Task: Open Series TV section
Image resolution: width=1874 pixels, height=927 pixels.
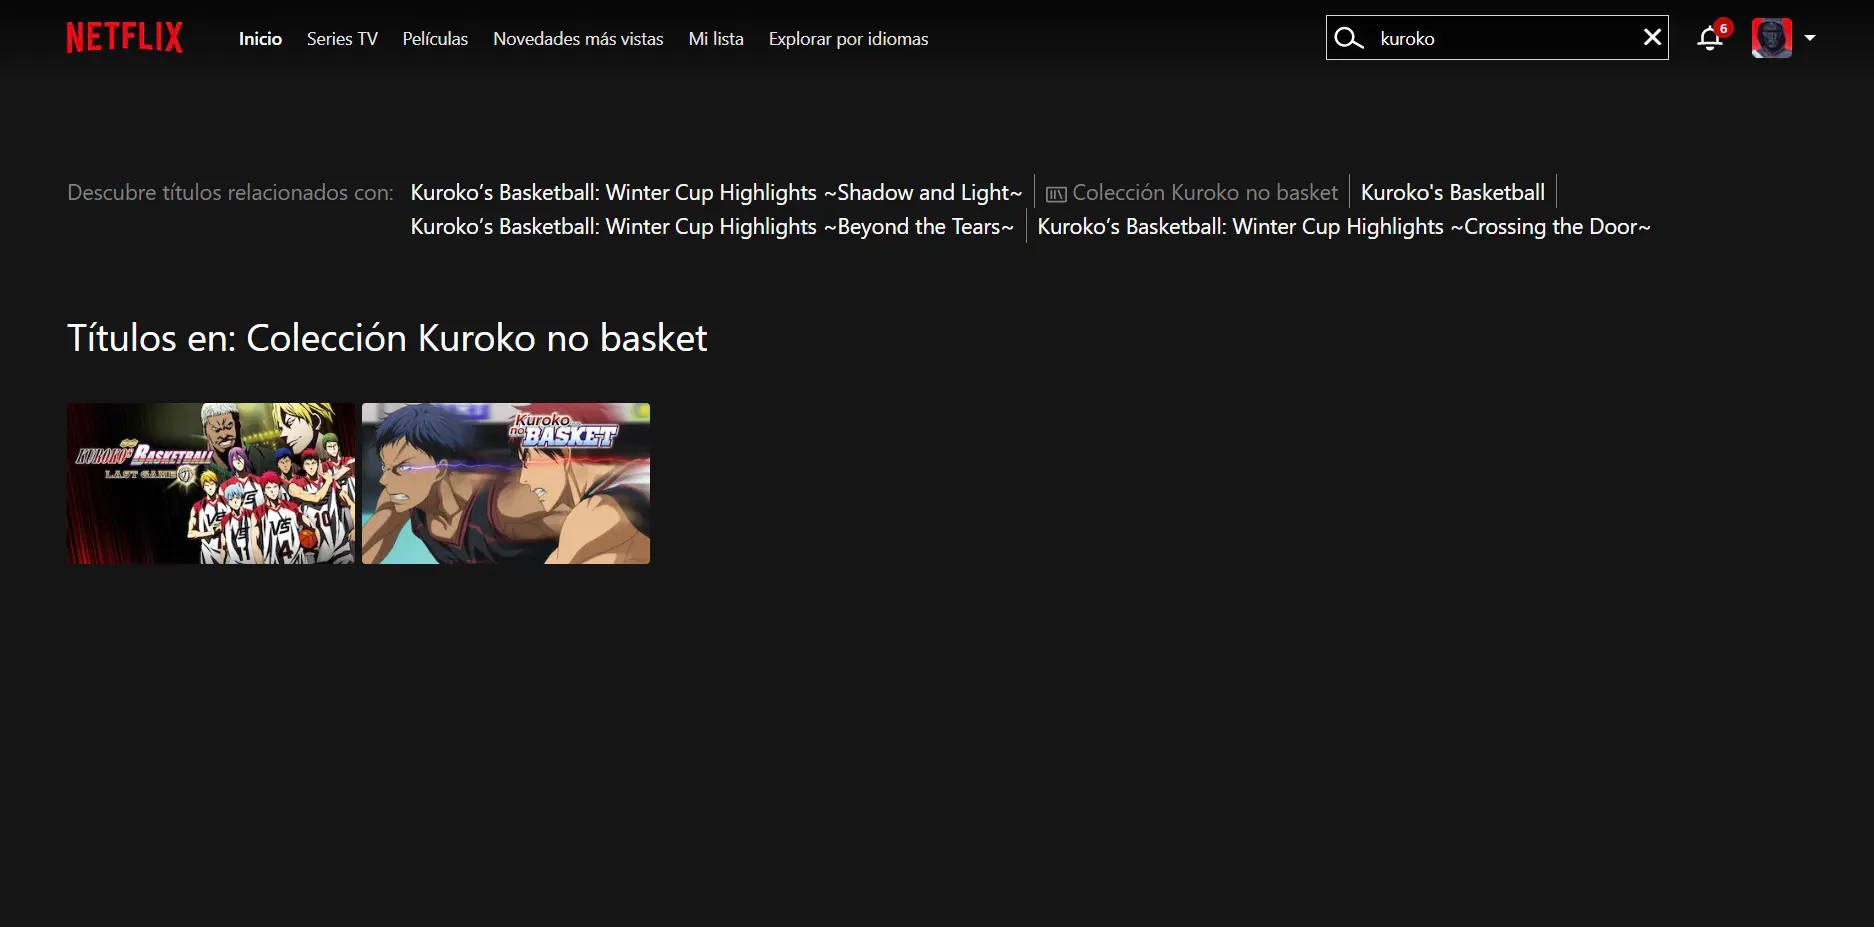Action: (x=342, y=39)
